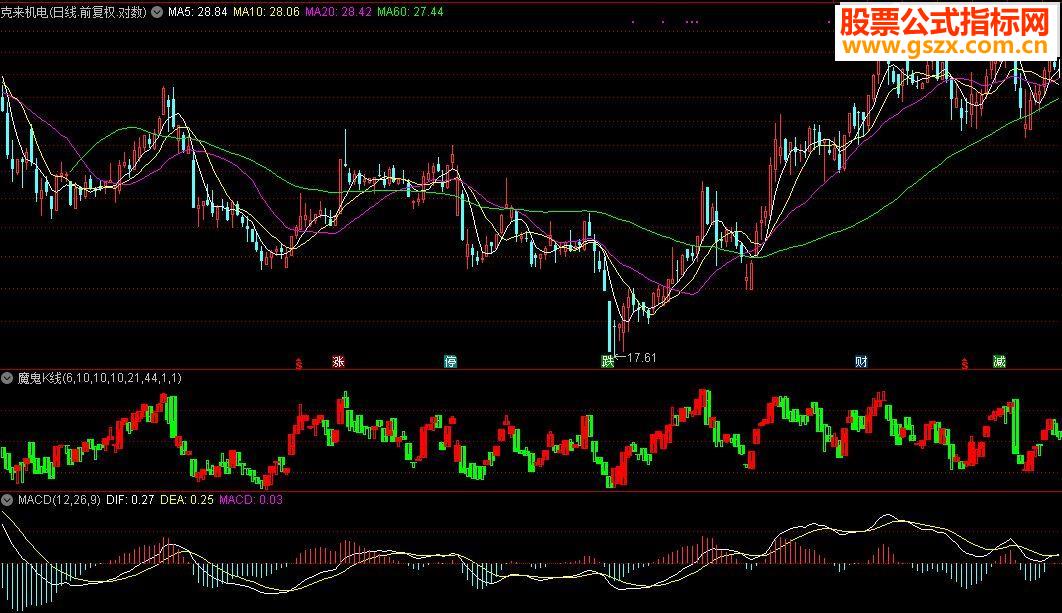Click the red $ marker left of 涨

[x=299, y=364]
